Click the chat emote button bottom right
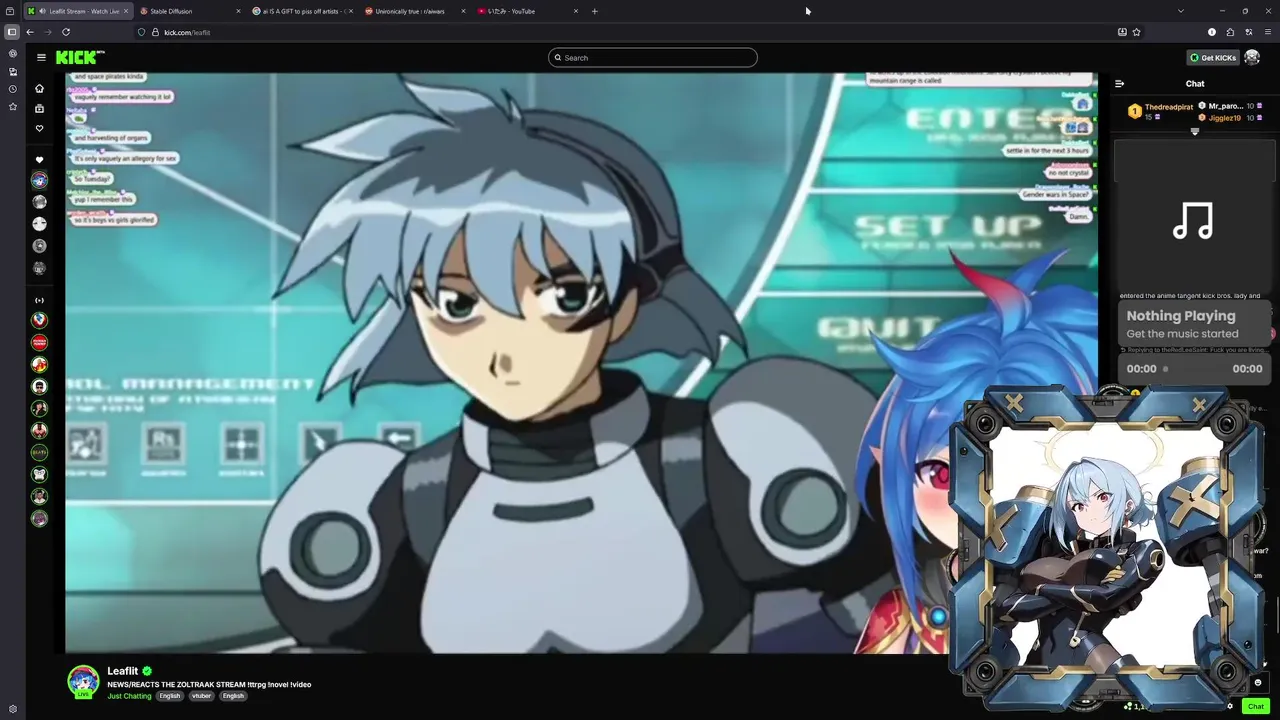Viewport: 1280px width, 720px height. point(1258,683)
